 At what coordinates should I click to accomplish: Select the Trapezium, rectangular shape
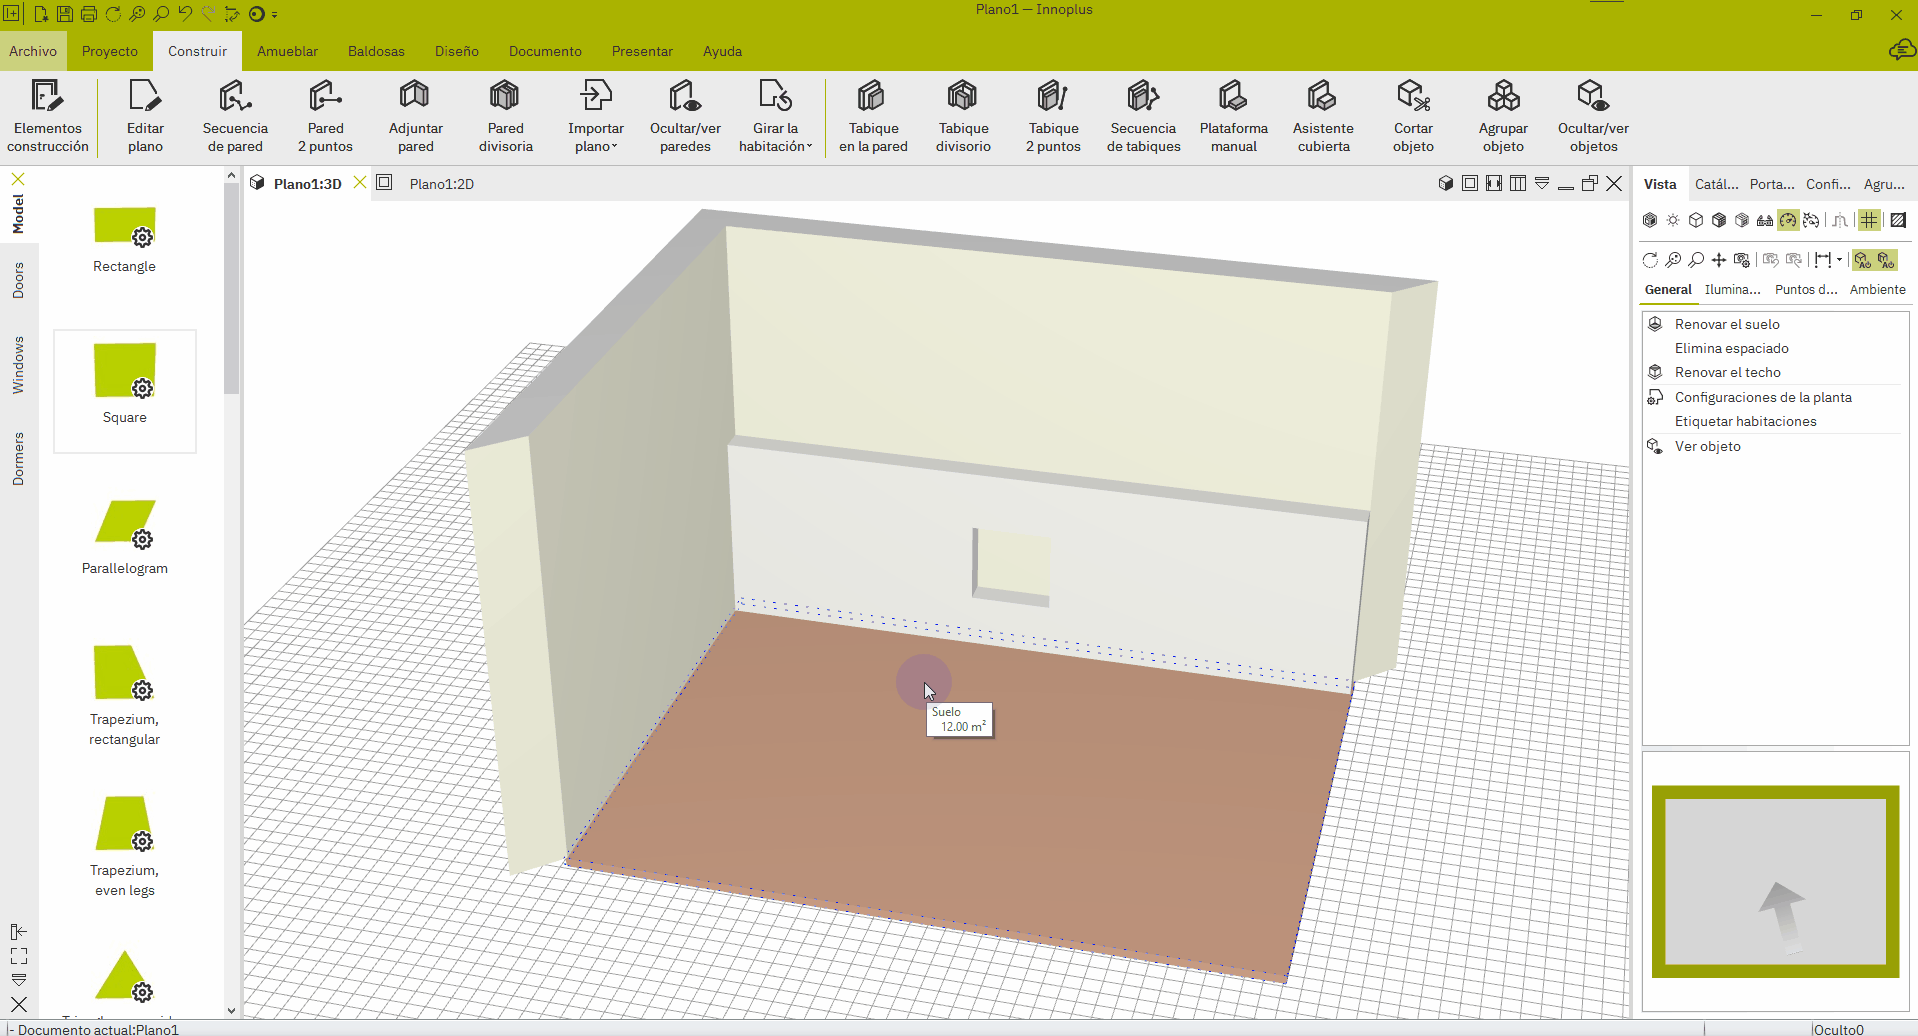125,696
